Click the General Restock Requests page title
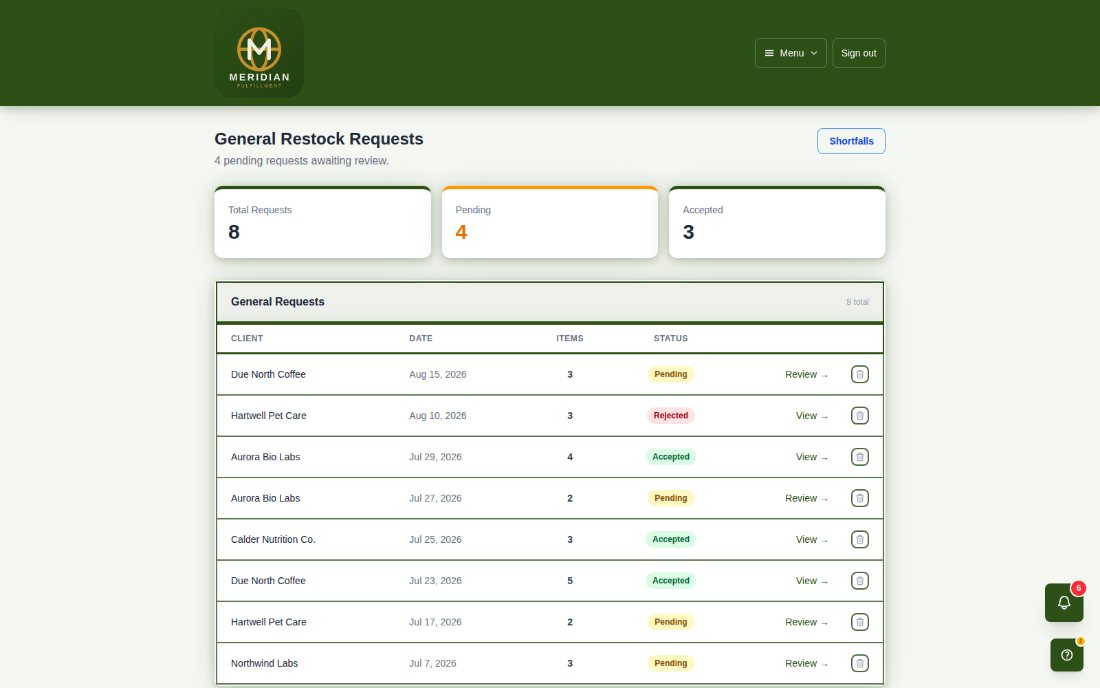1100x688 pixels. pos(319,139)
